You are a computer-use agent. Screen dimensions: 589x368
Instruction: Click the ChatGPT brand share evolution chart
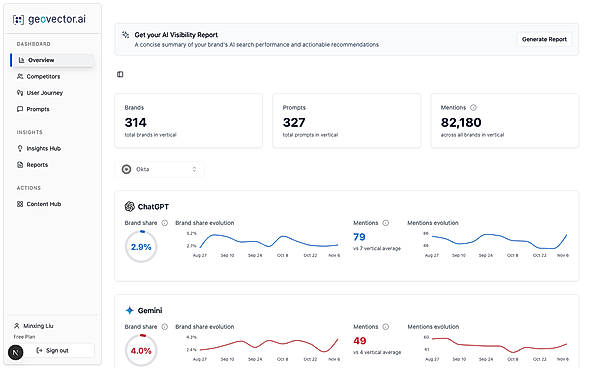[x=263, y=244]
